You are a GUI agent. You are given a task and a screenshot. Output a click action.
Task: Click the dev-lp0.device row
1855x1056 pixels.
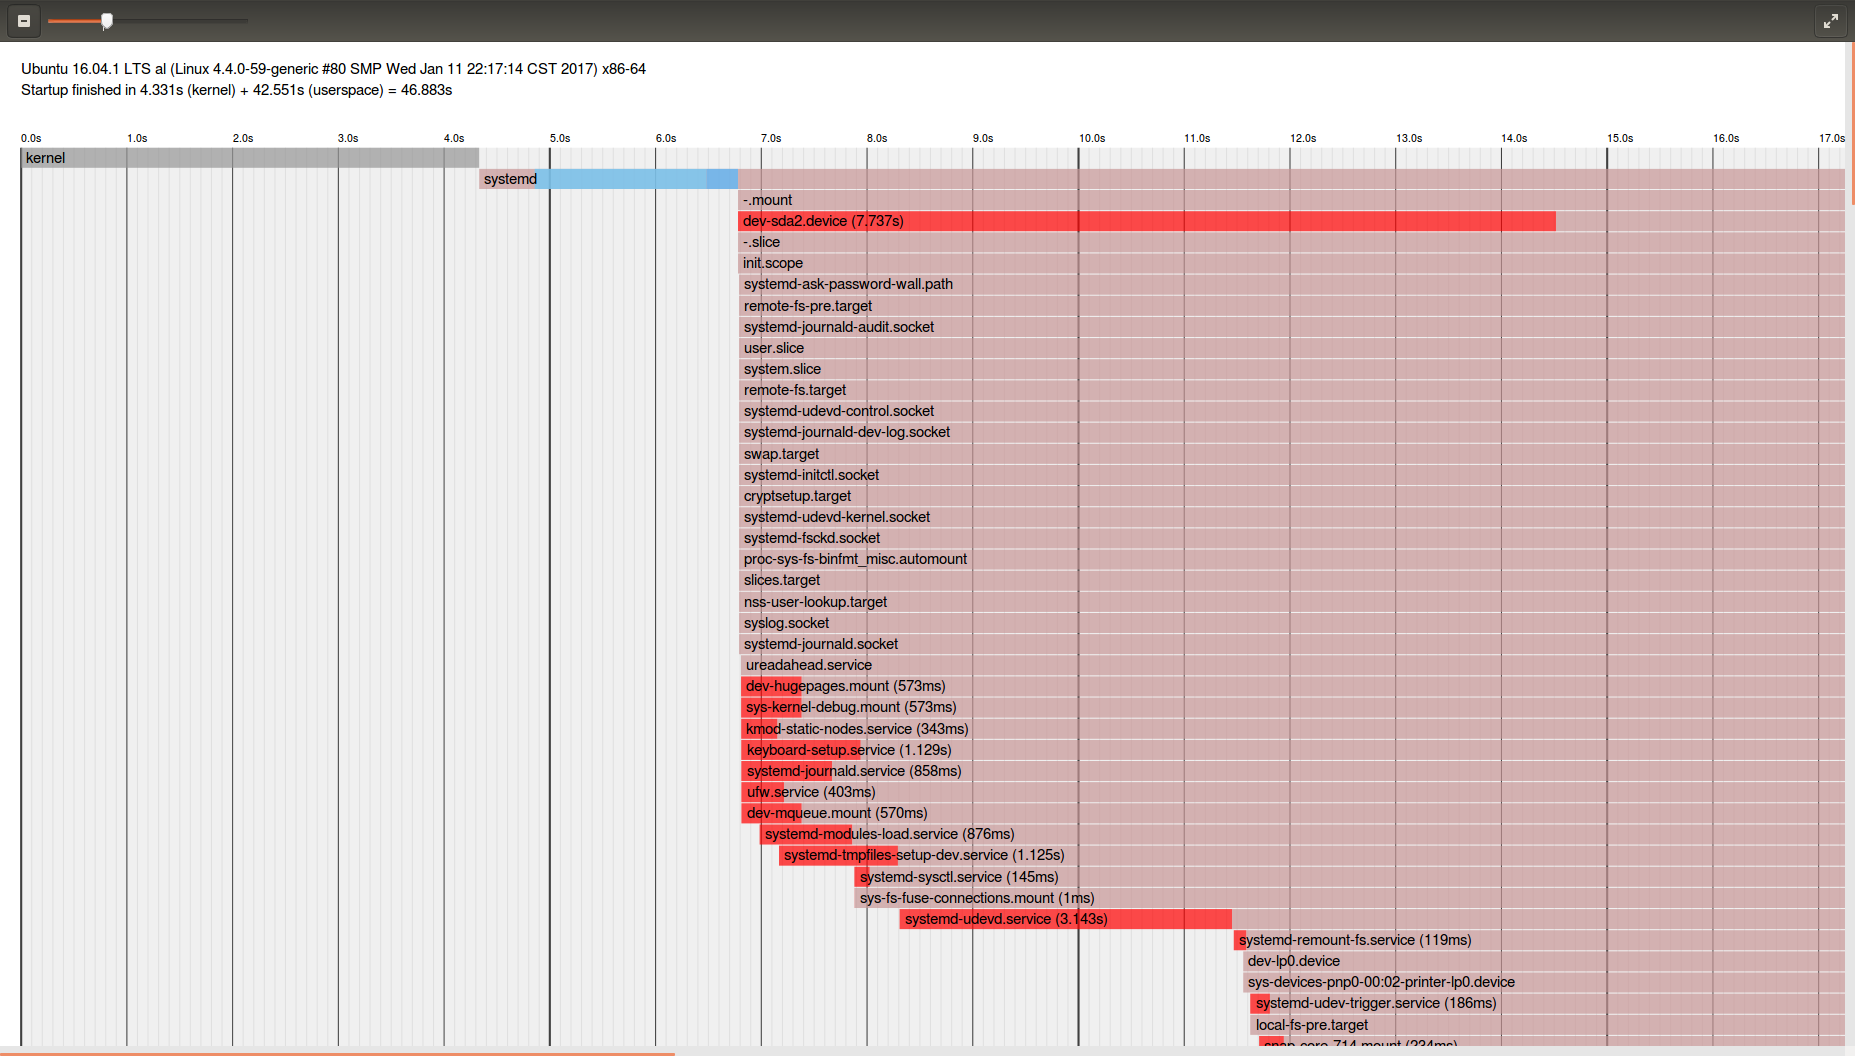pos(1544,961)
